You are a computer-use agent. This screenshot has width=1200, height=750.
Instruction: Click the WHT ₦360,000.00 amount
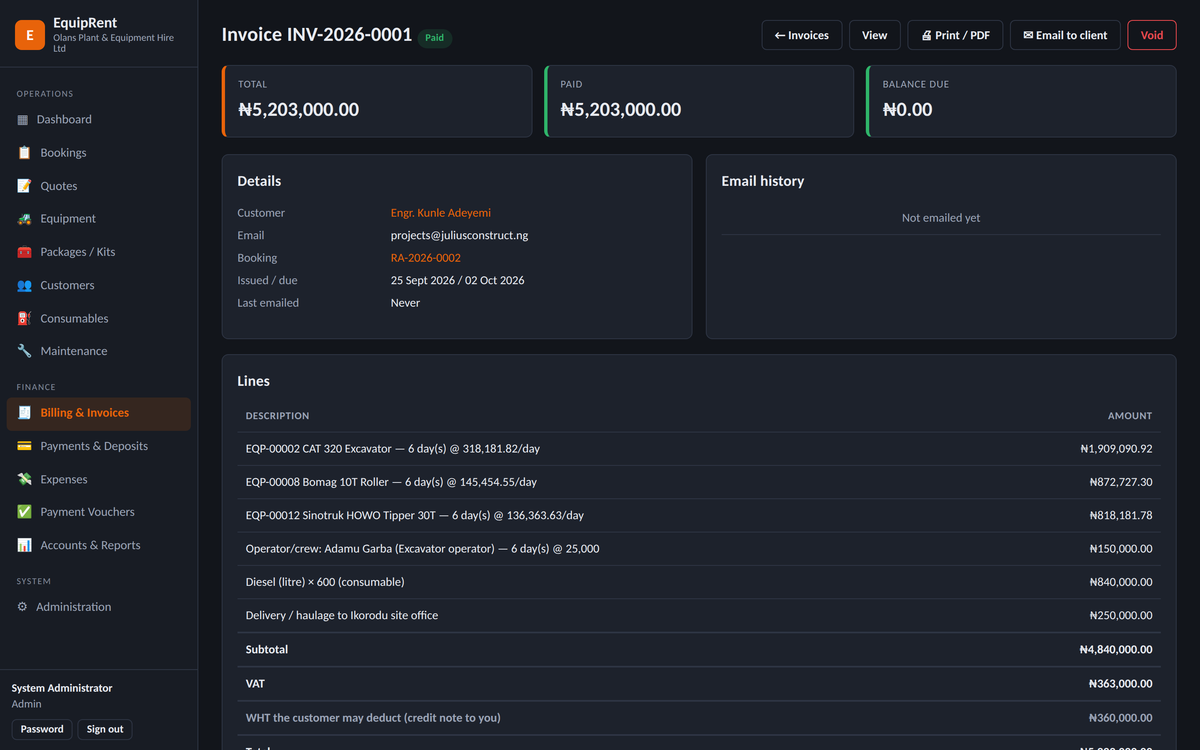1120,718
